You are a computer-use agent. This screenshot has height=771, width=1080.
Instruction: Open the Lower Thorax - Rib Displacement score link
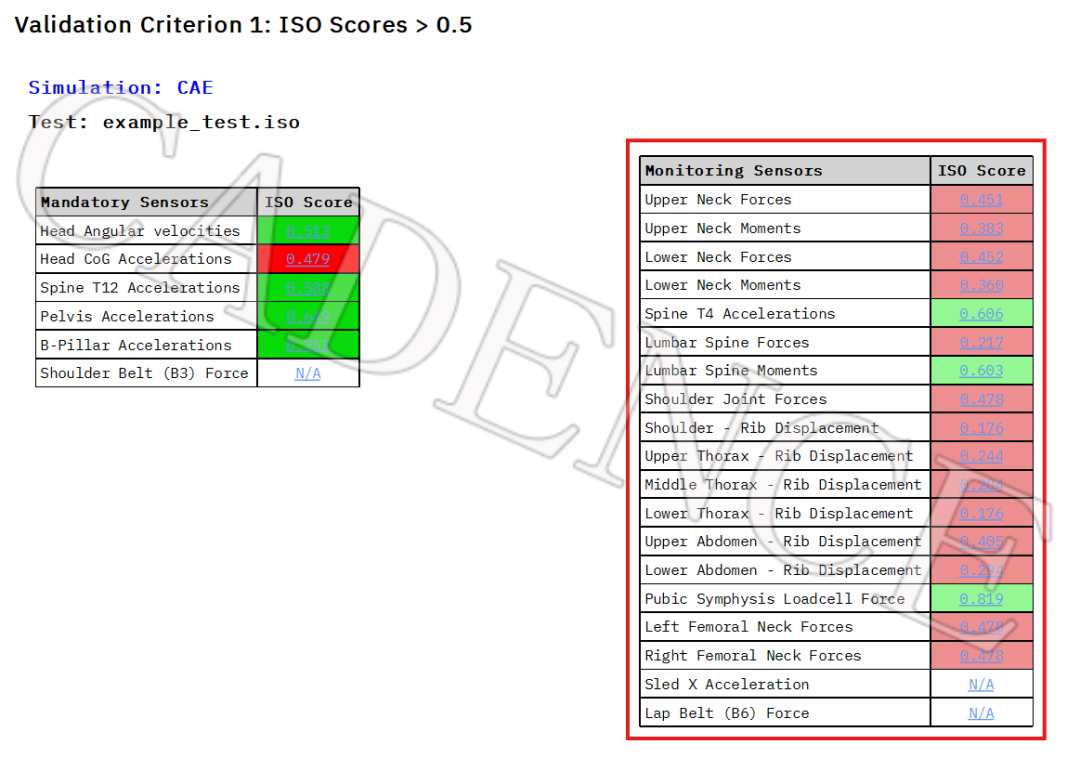click(x=981, y=513)
